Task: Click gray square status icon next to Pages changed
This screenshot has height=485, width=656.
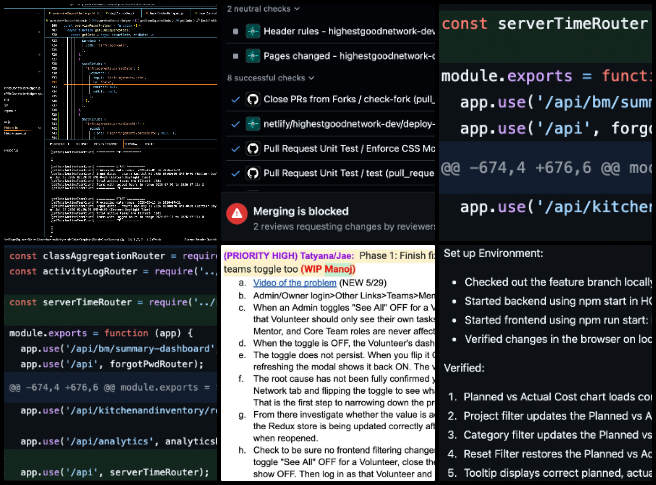Action: point(236,56)
